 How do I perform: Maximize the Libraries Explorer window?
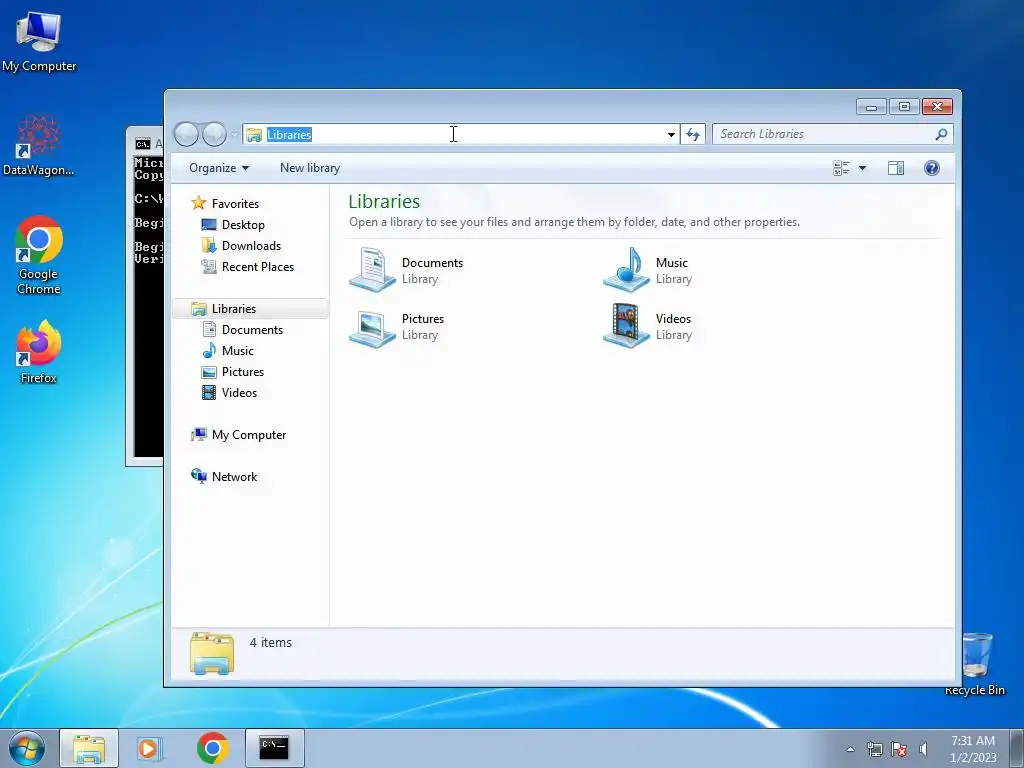coord(904,106)
